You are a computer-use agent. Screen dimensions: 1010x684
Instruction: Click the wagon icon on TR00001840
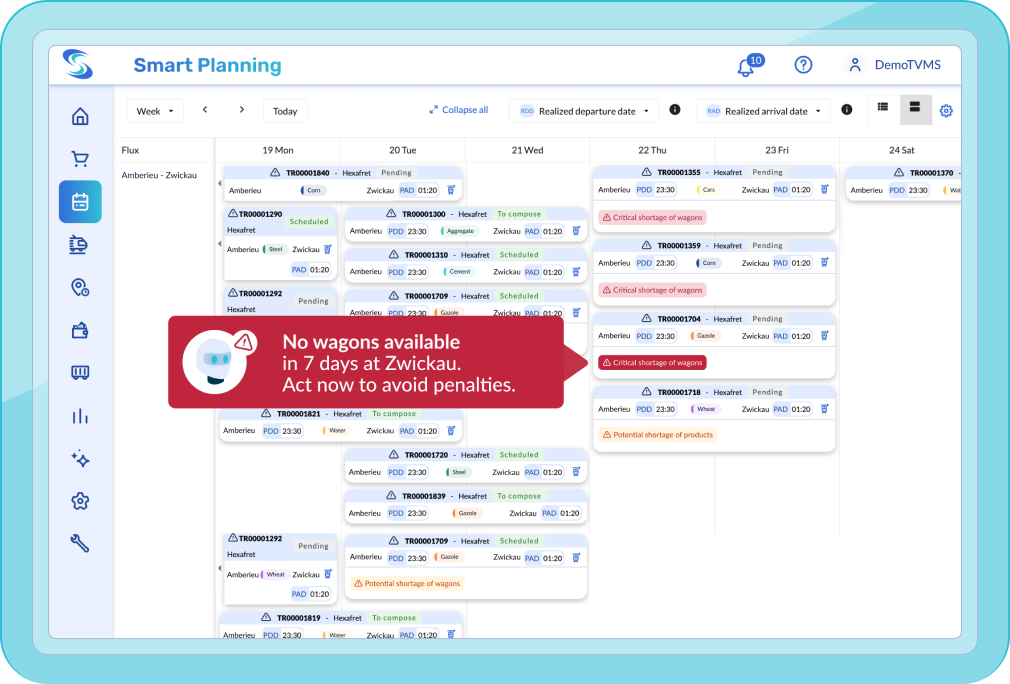(451, 190)
